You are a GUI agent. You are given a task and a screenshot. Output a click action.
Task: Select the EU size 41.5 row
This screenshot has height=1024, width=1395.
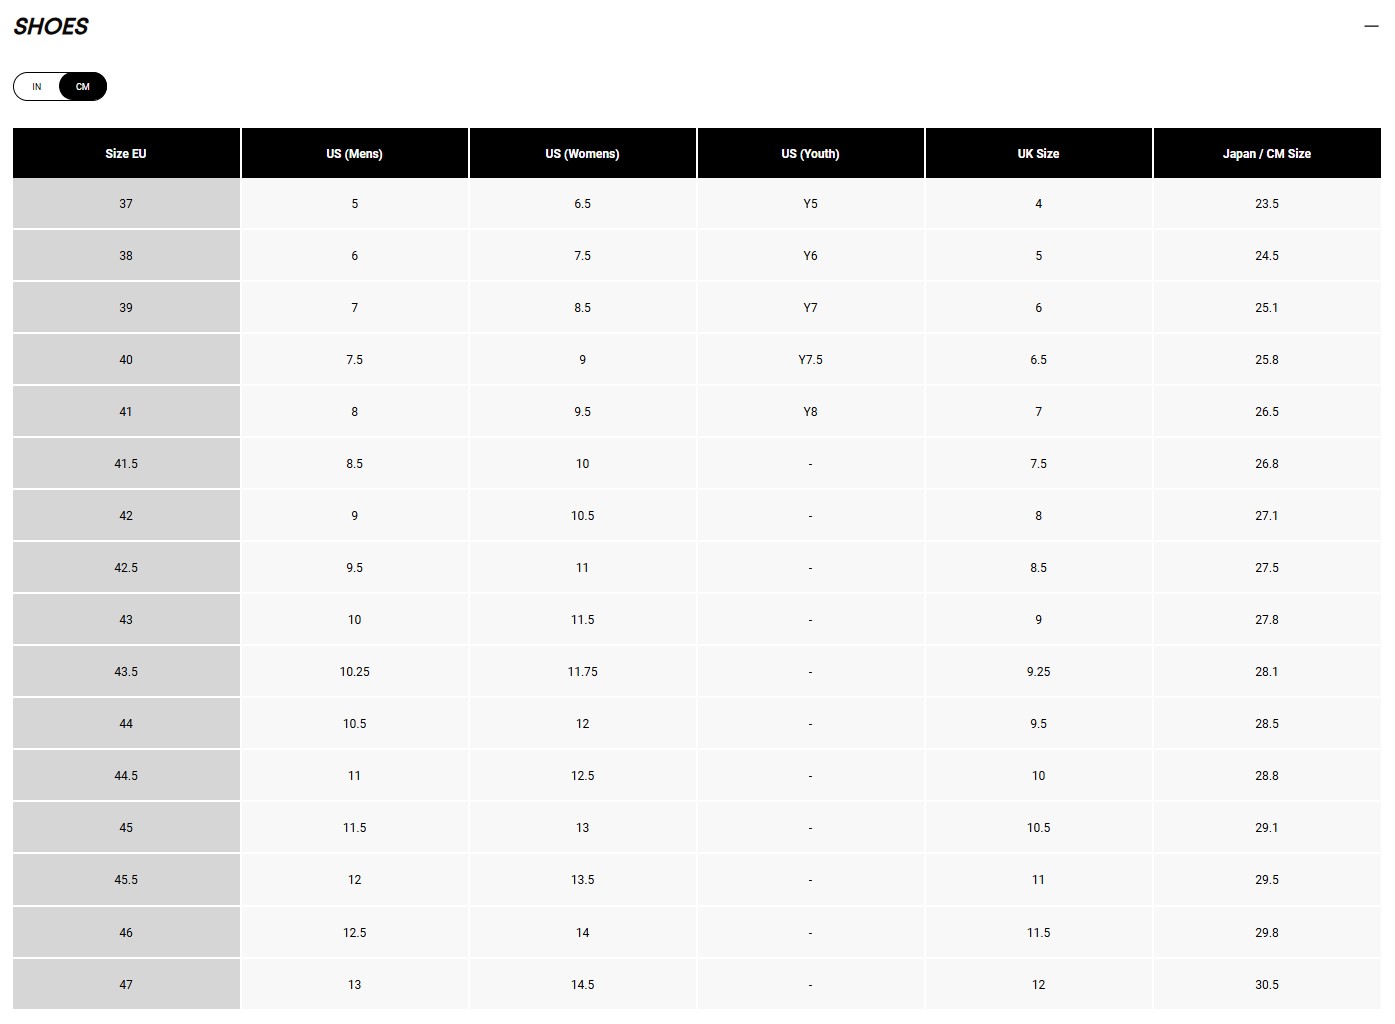126,463
